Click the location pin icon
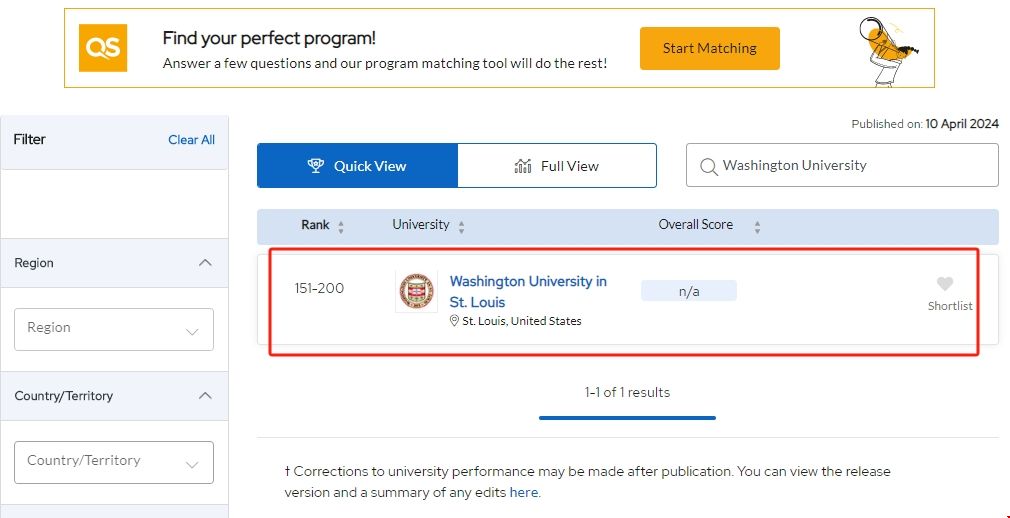Screen dimensions: 1010x518 [454, 321]
